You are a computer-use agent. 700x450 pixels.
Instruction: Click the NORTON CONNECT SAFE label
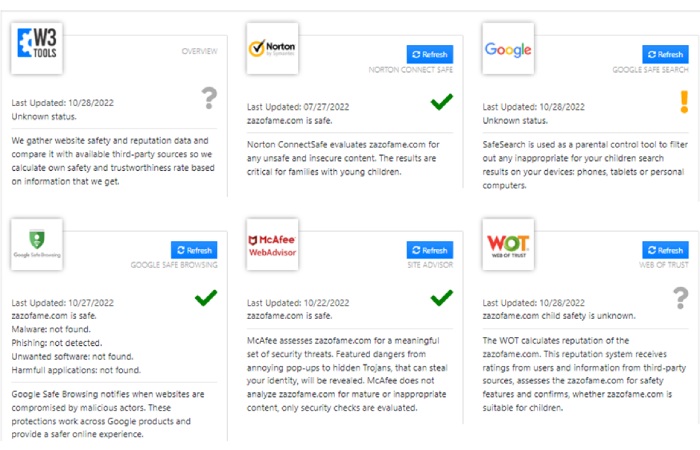tap(410, 70)
